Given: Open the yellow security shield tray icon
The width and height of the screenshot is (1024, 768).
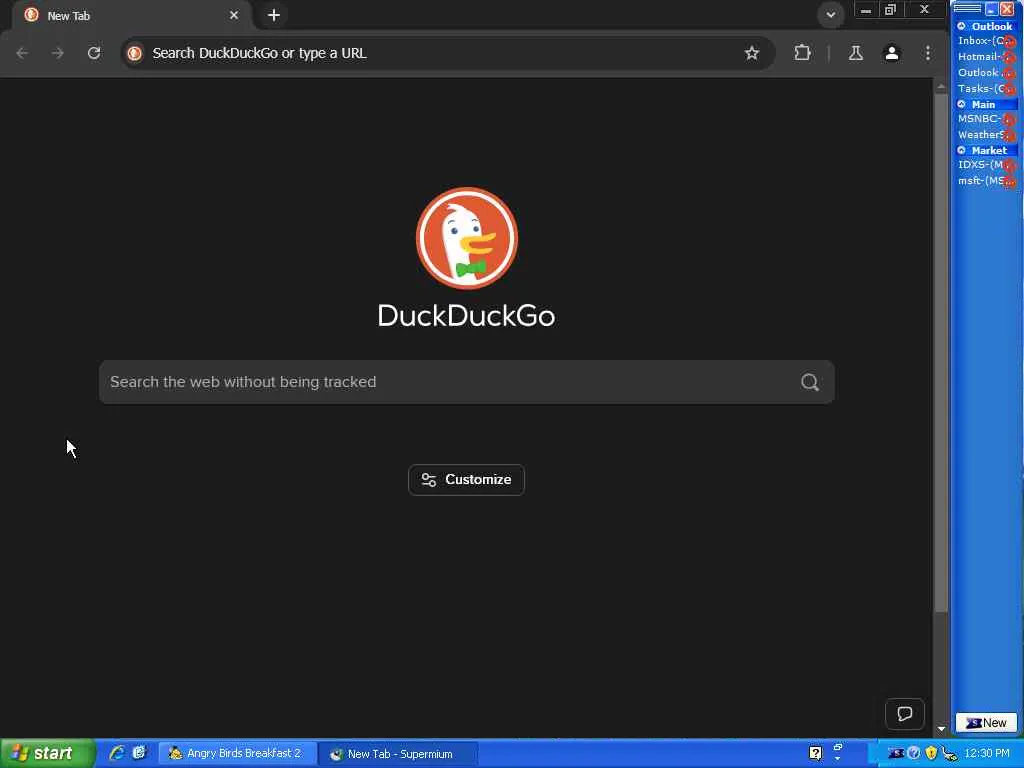Looking at the screenshot, I should point(931,753).
